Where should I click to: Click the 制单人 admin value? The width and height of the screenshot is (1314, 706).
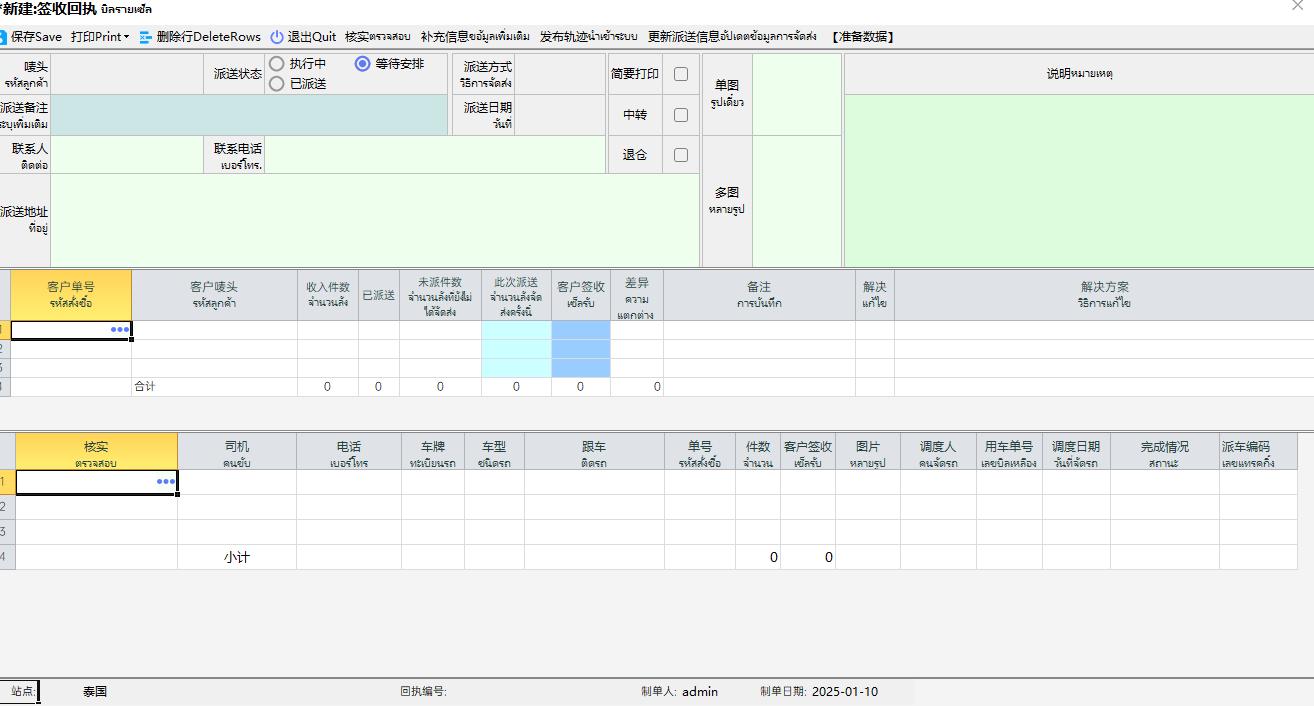click(700, 691)
